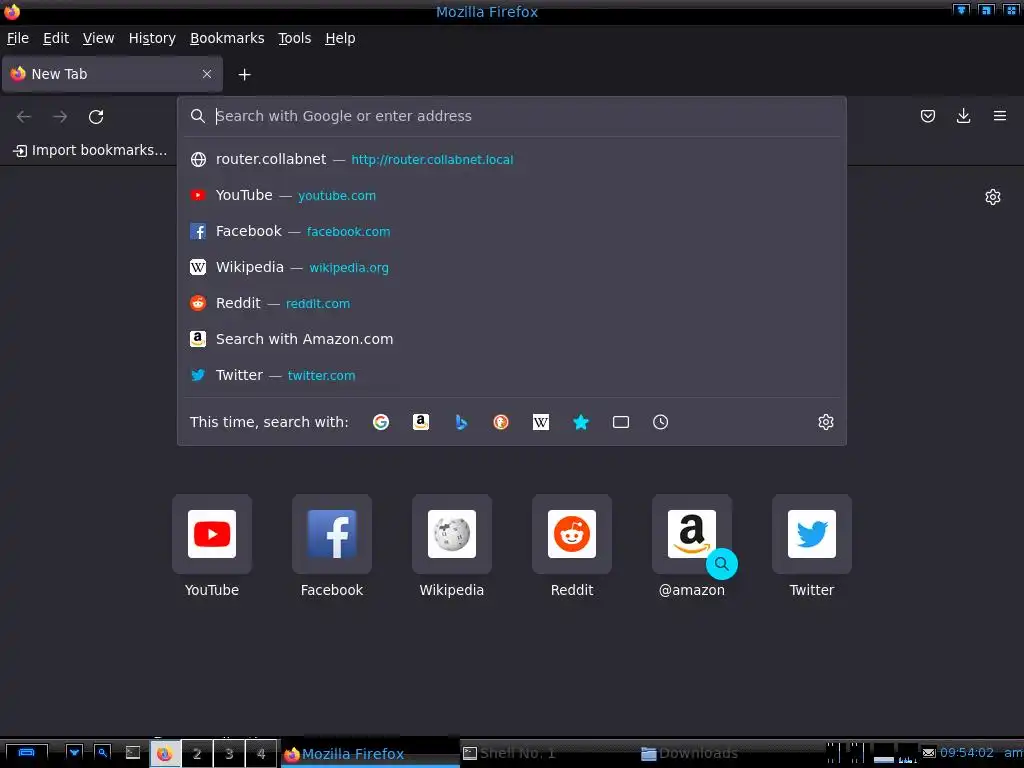Activate Shell No. 1 taskbar entry

point(549,754)
